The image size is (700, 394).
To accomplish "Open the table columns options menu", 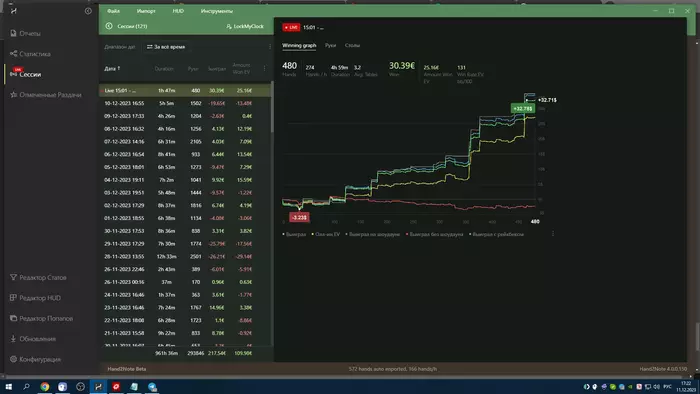I will pyautogui.click(x=264, y=68).
